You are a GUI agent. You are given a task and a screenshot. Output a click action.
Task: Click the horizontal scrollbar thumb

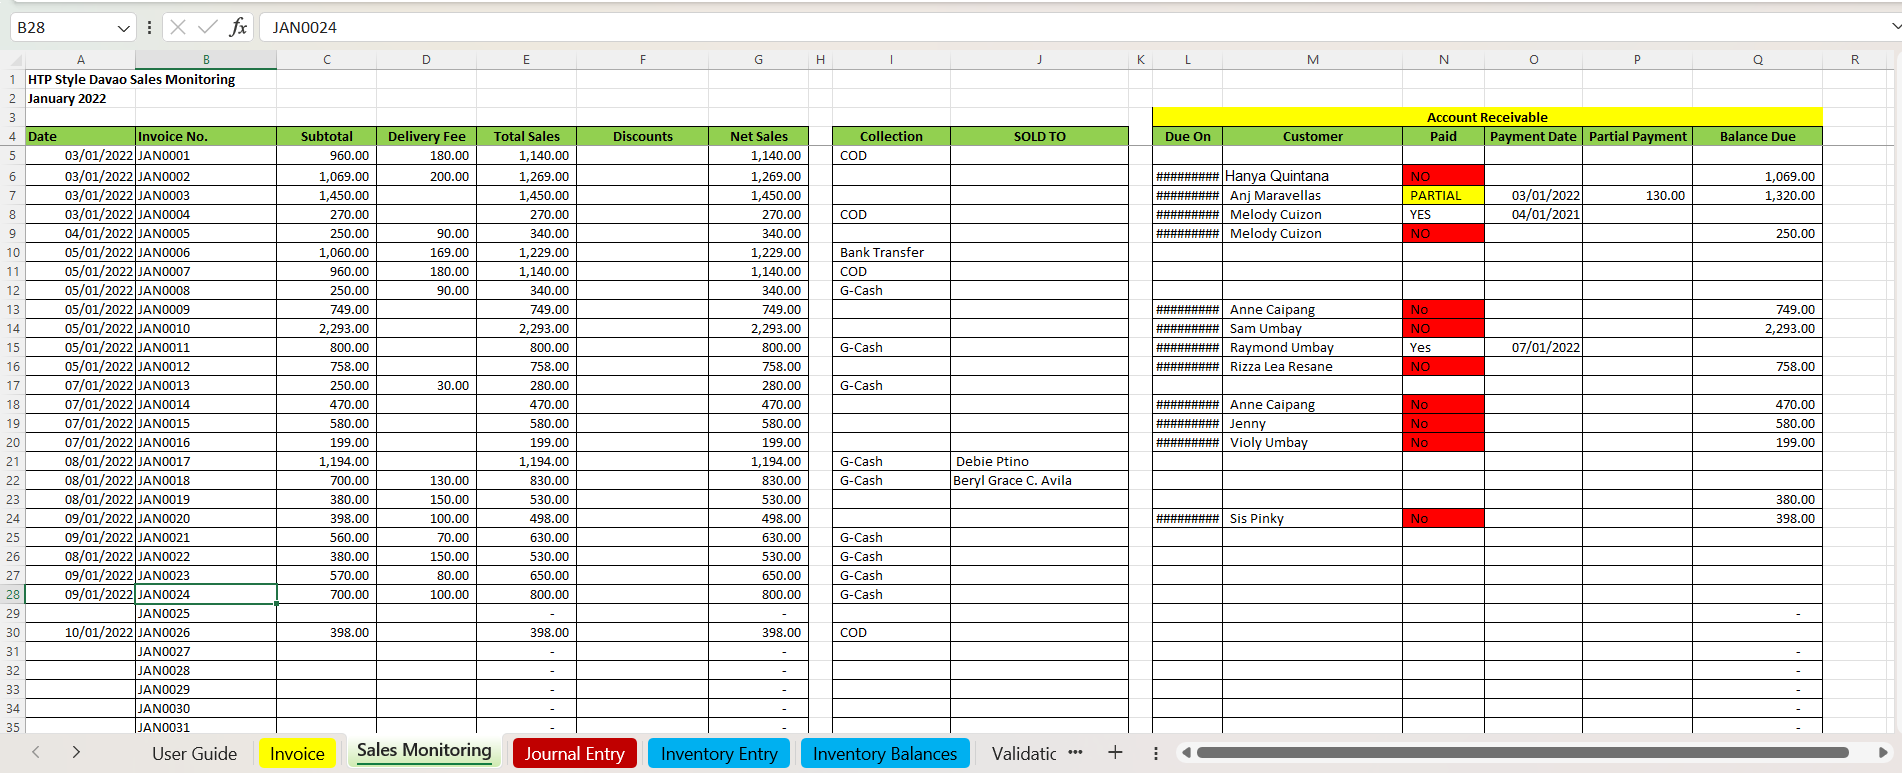tap(1522, 752)
